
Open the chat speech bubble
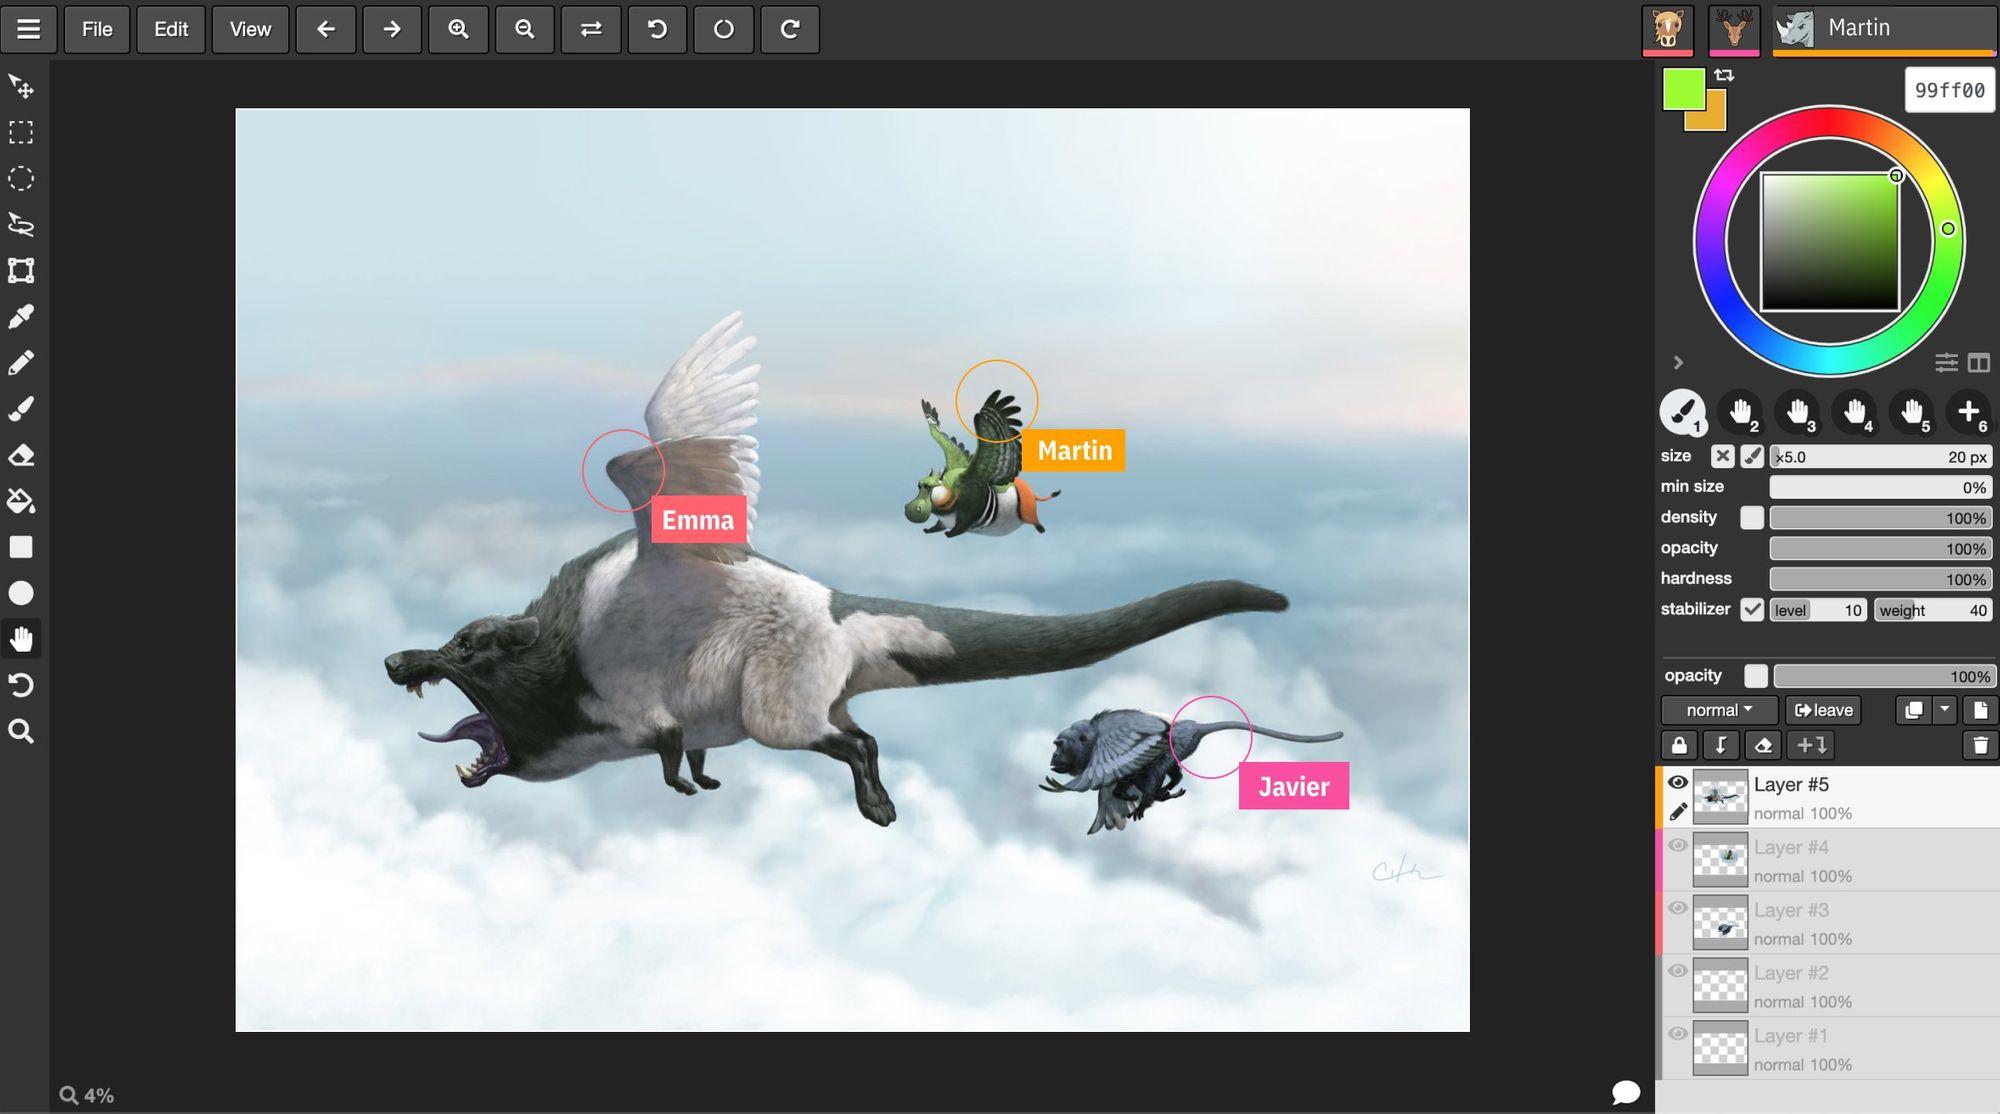coord(1625,1092)
